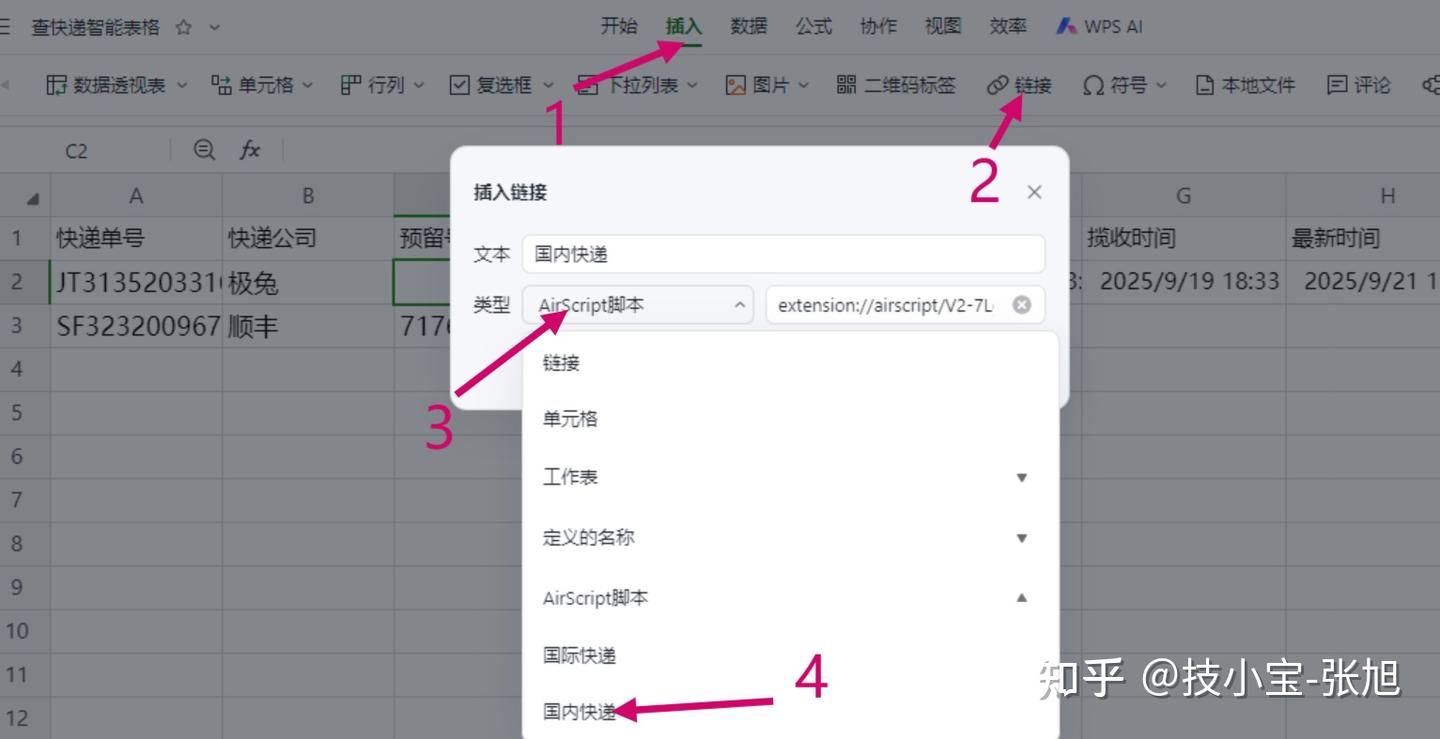Open the 数据透视表 pivot table tool
1440x739 pixels.
[117, 85]
